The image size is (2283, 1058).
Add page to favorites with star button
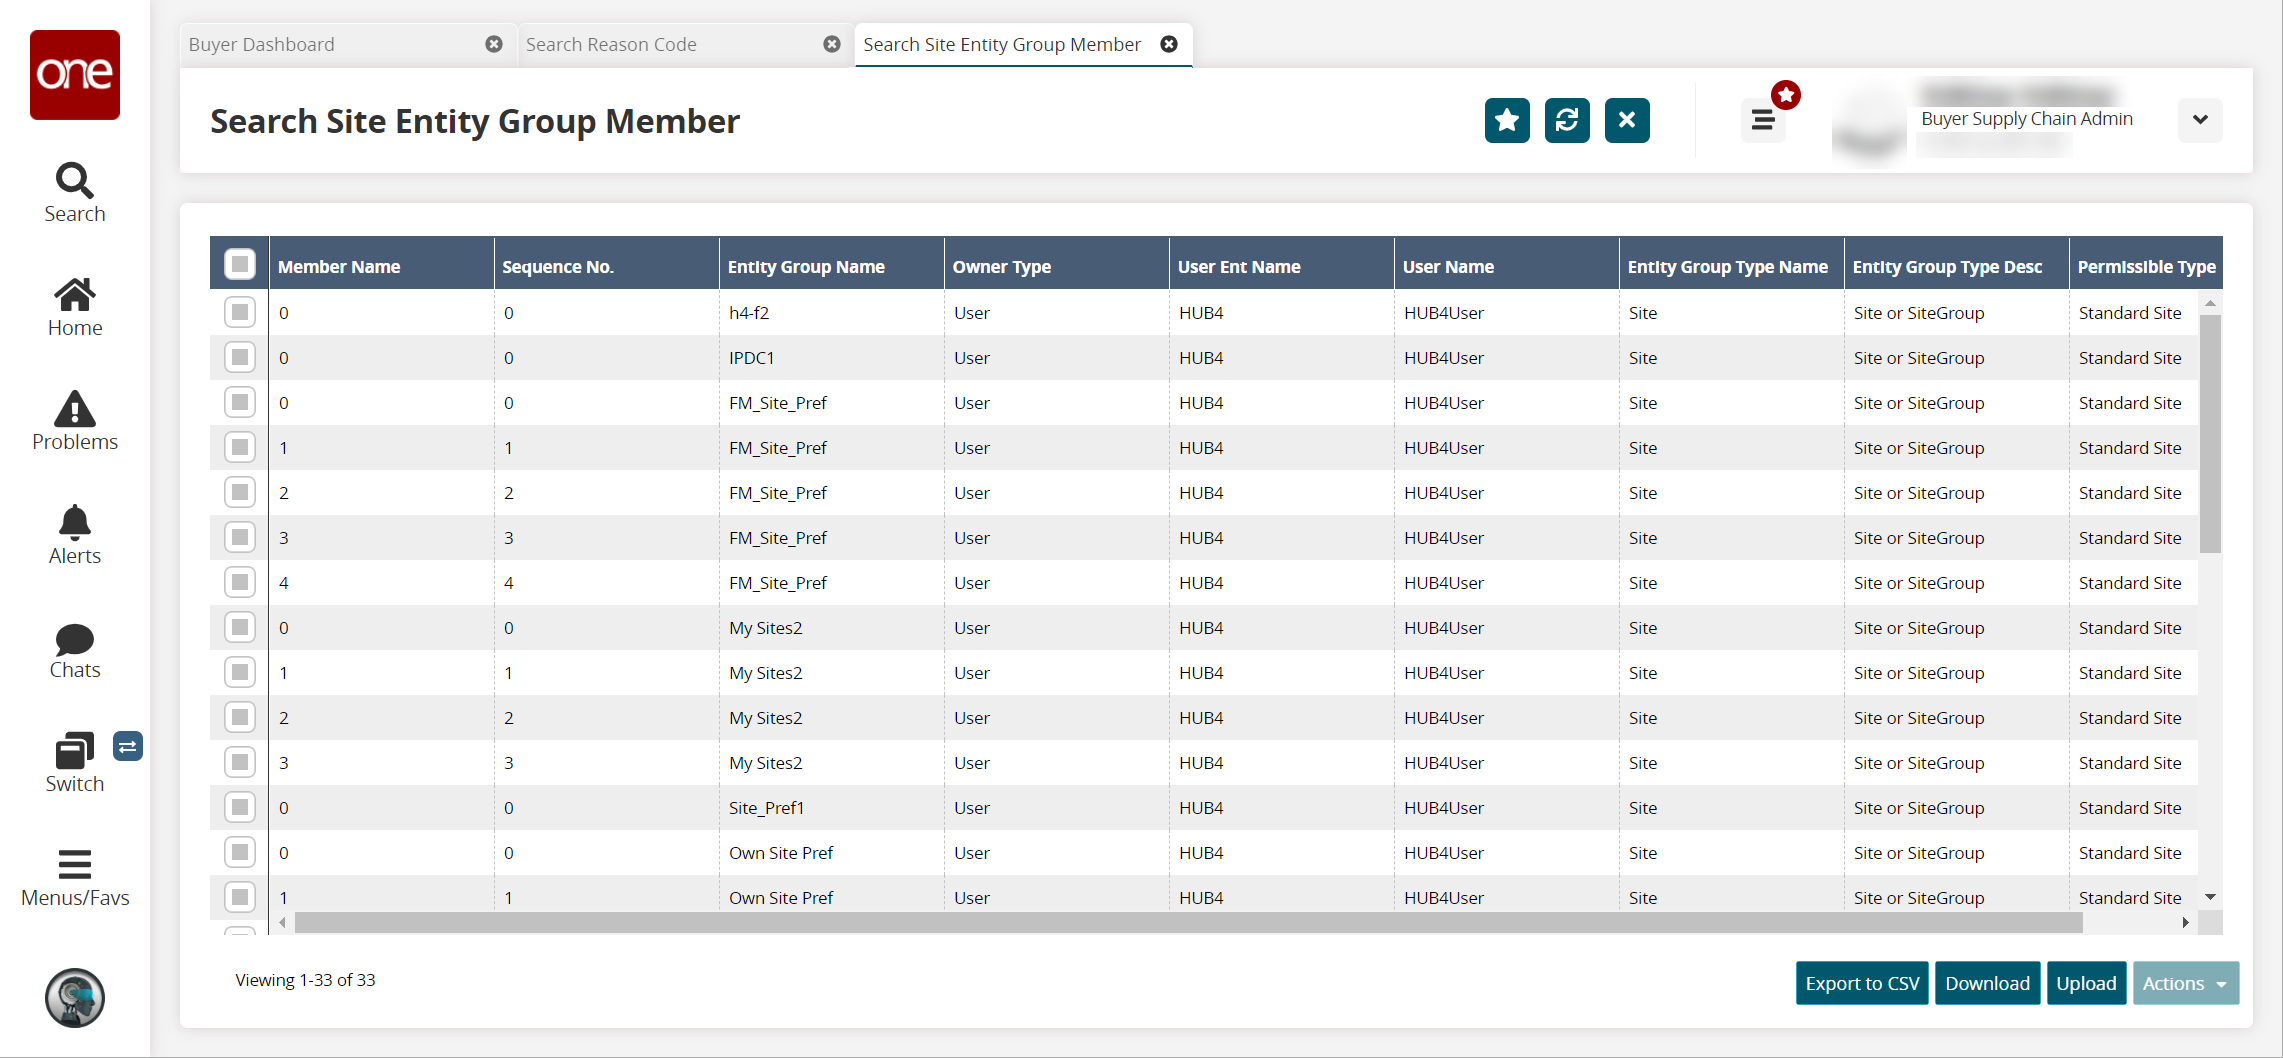tap(1506, 121)
